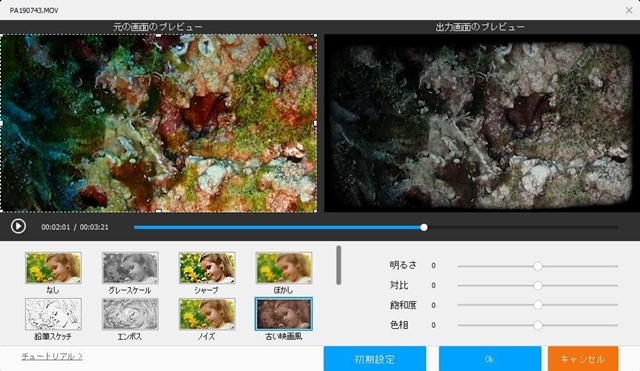Apply the エンボス emboss effect
The image size is (640, 371).
coord(130,314)
